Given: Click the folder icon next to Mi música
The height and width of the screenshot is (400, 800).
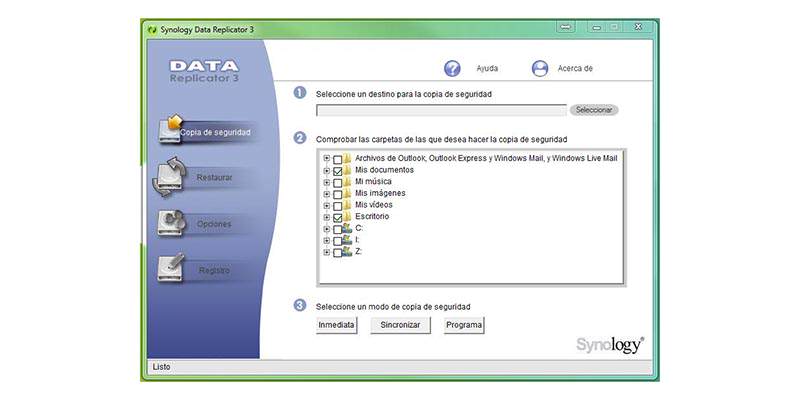Looking at the screenshot, I should pos(347,182).
